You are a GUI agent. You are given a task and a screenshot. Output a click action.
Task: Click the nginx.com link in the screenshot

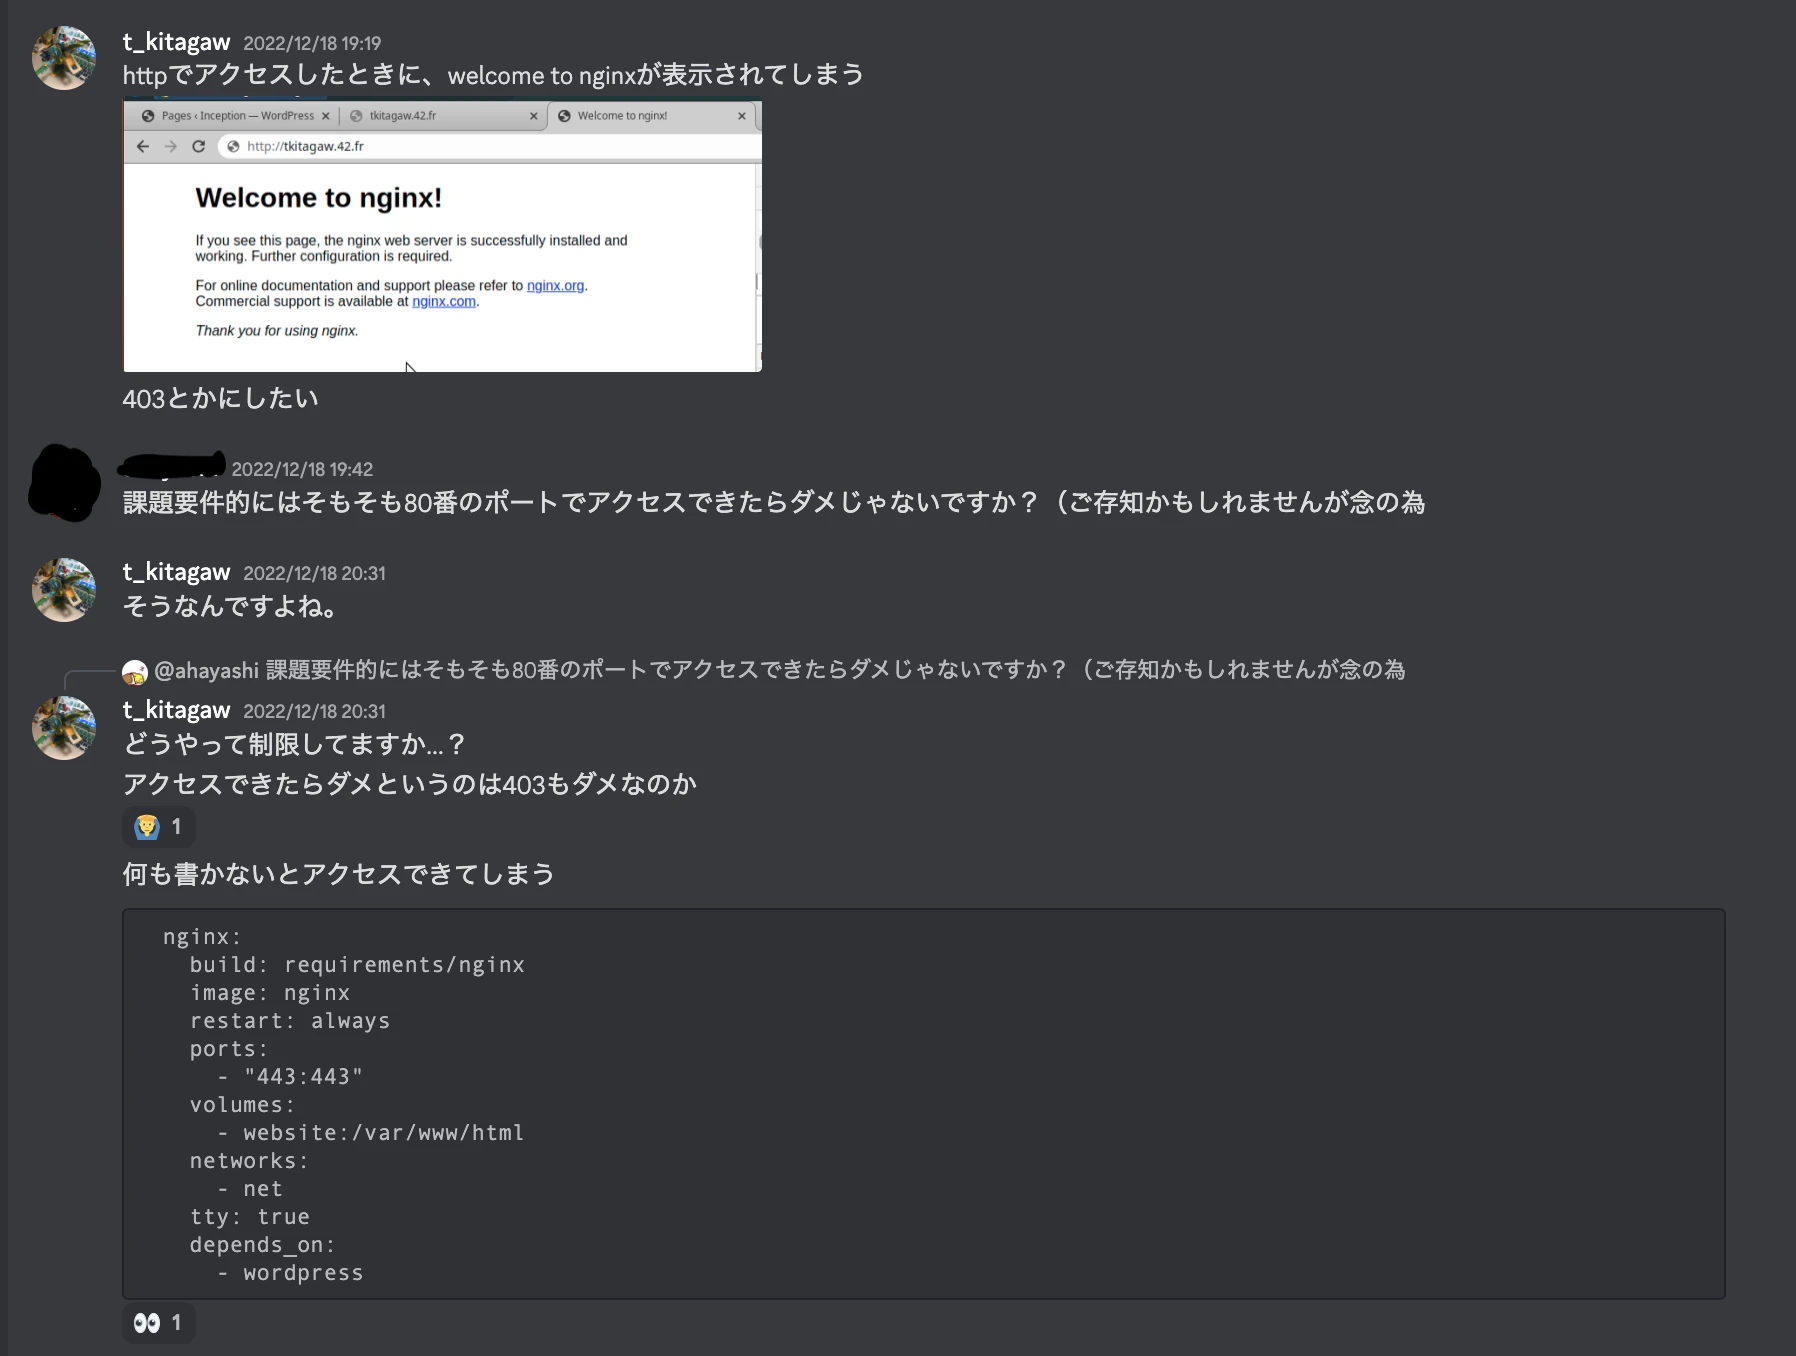[x=444, y=301]
